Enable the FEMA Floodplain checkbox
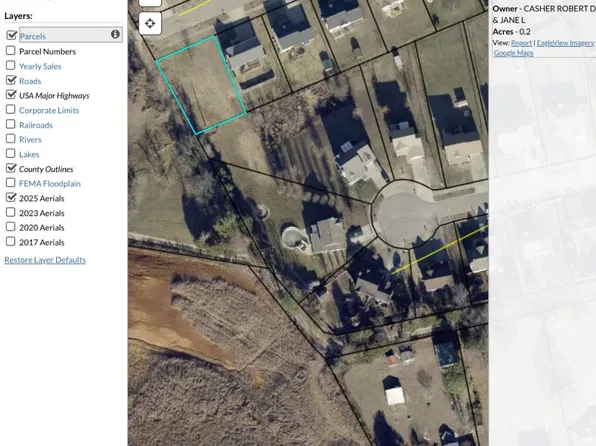 click(11, 183)
